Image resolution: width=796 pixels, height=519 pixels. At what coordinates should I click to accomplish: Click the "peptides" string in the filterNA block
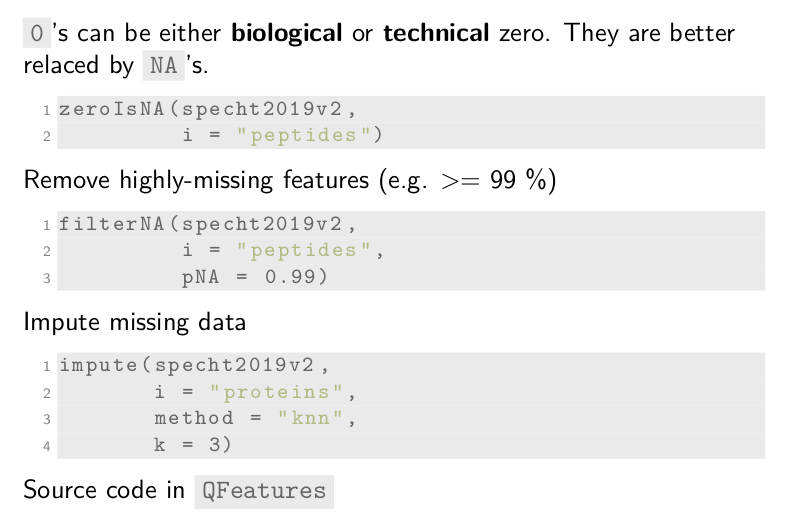312,250
